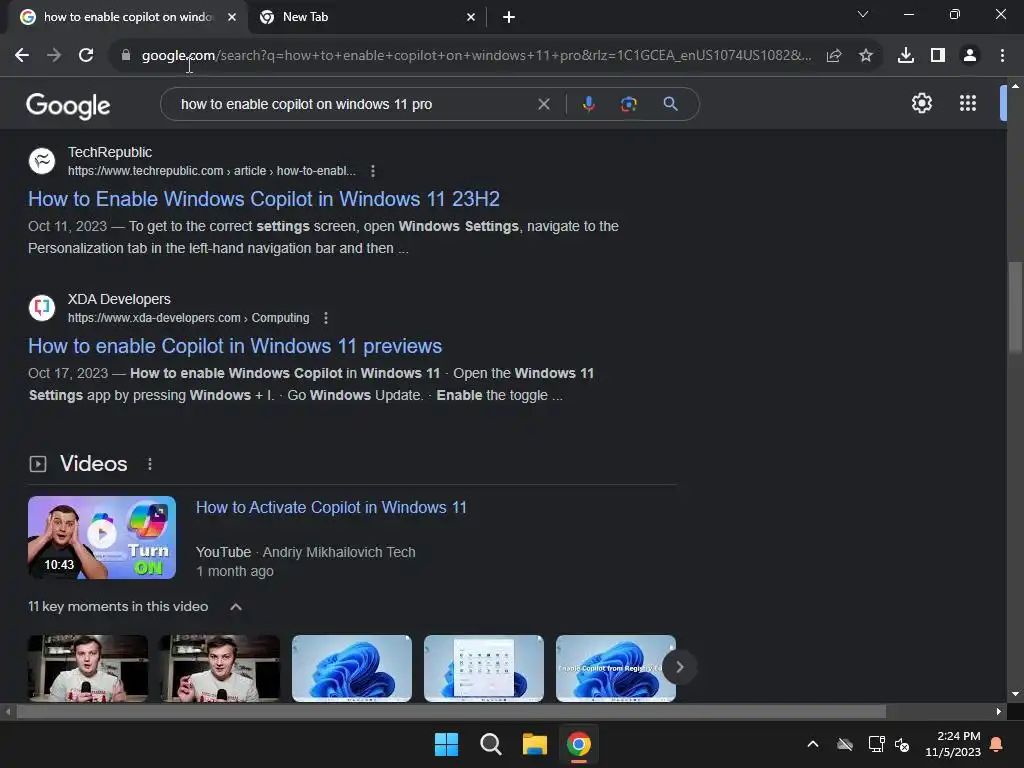Viewport: 1024px width, 768px height.
Task: Open How to enable Copilot in Windows 11 previews
Action: (235, 346)
